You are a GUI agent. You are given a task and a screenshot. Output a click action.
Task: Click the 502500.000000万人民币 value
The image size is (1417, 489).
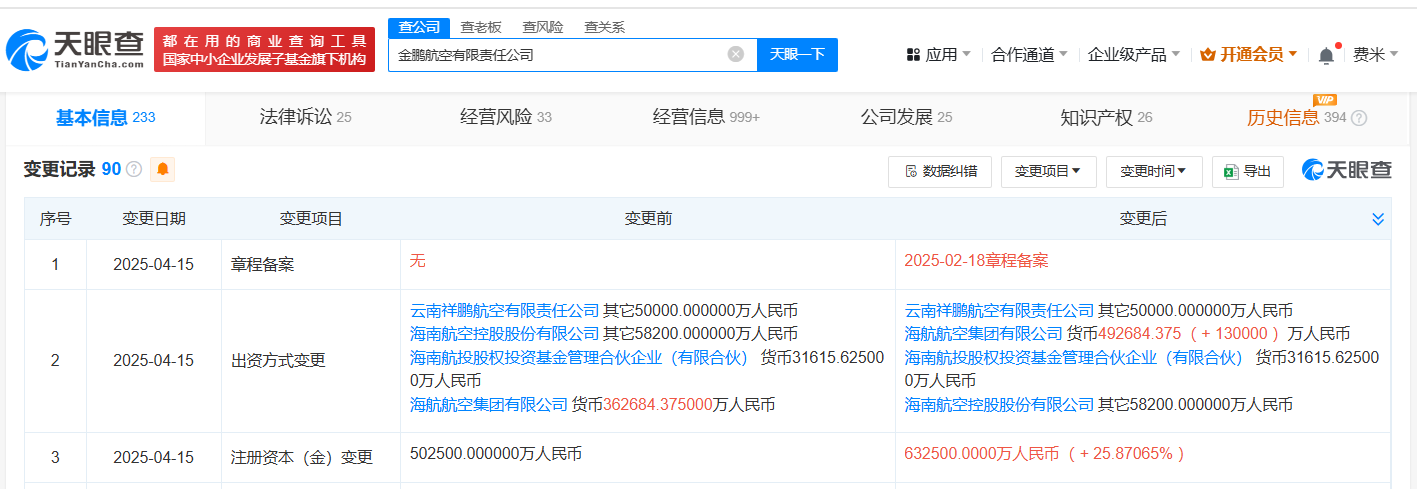click(496, 454)
